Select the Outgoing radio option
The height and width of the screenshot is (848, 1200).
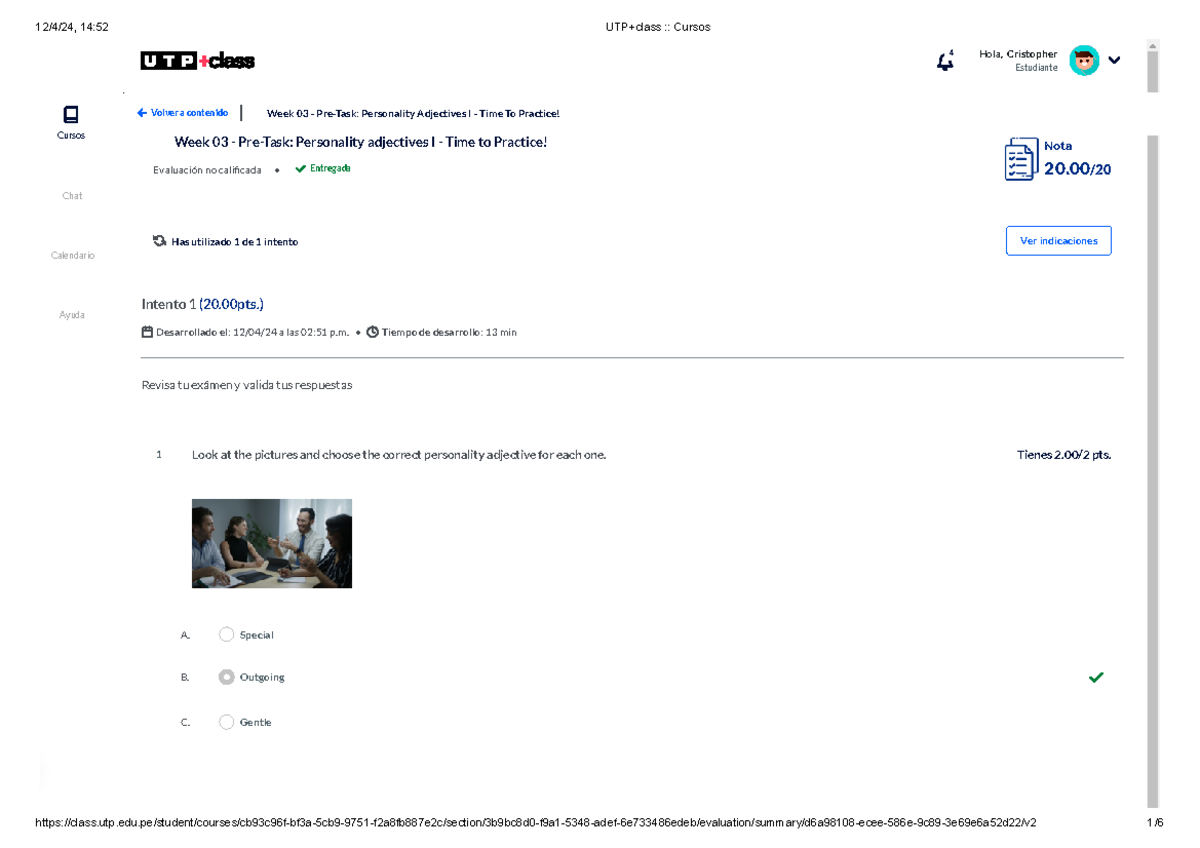[226, 677]
